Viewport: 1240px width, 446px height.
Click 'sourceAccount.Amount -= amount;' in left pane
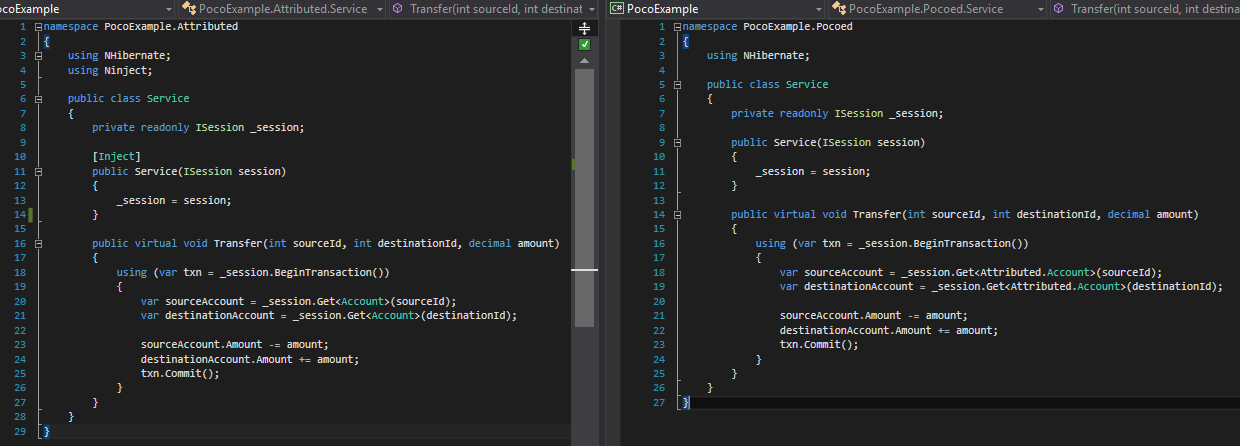[x=234, y=345]
